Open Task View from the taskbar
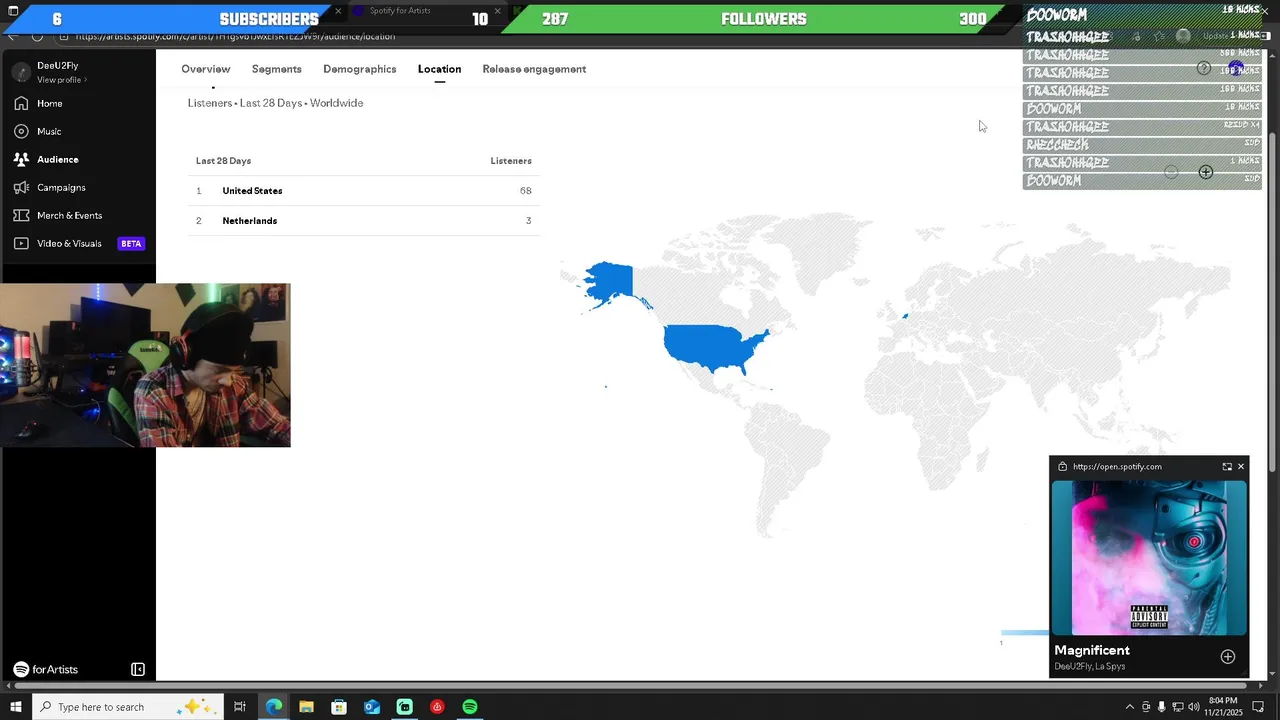The image size is (1280, 720). pyautogui.click(x=240, y=707)
